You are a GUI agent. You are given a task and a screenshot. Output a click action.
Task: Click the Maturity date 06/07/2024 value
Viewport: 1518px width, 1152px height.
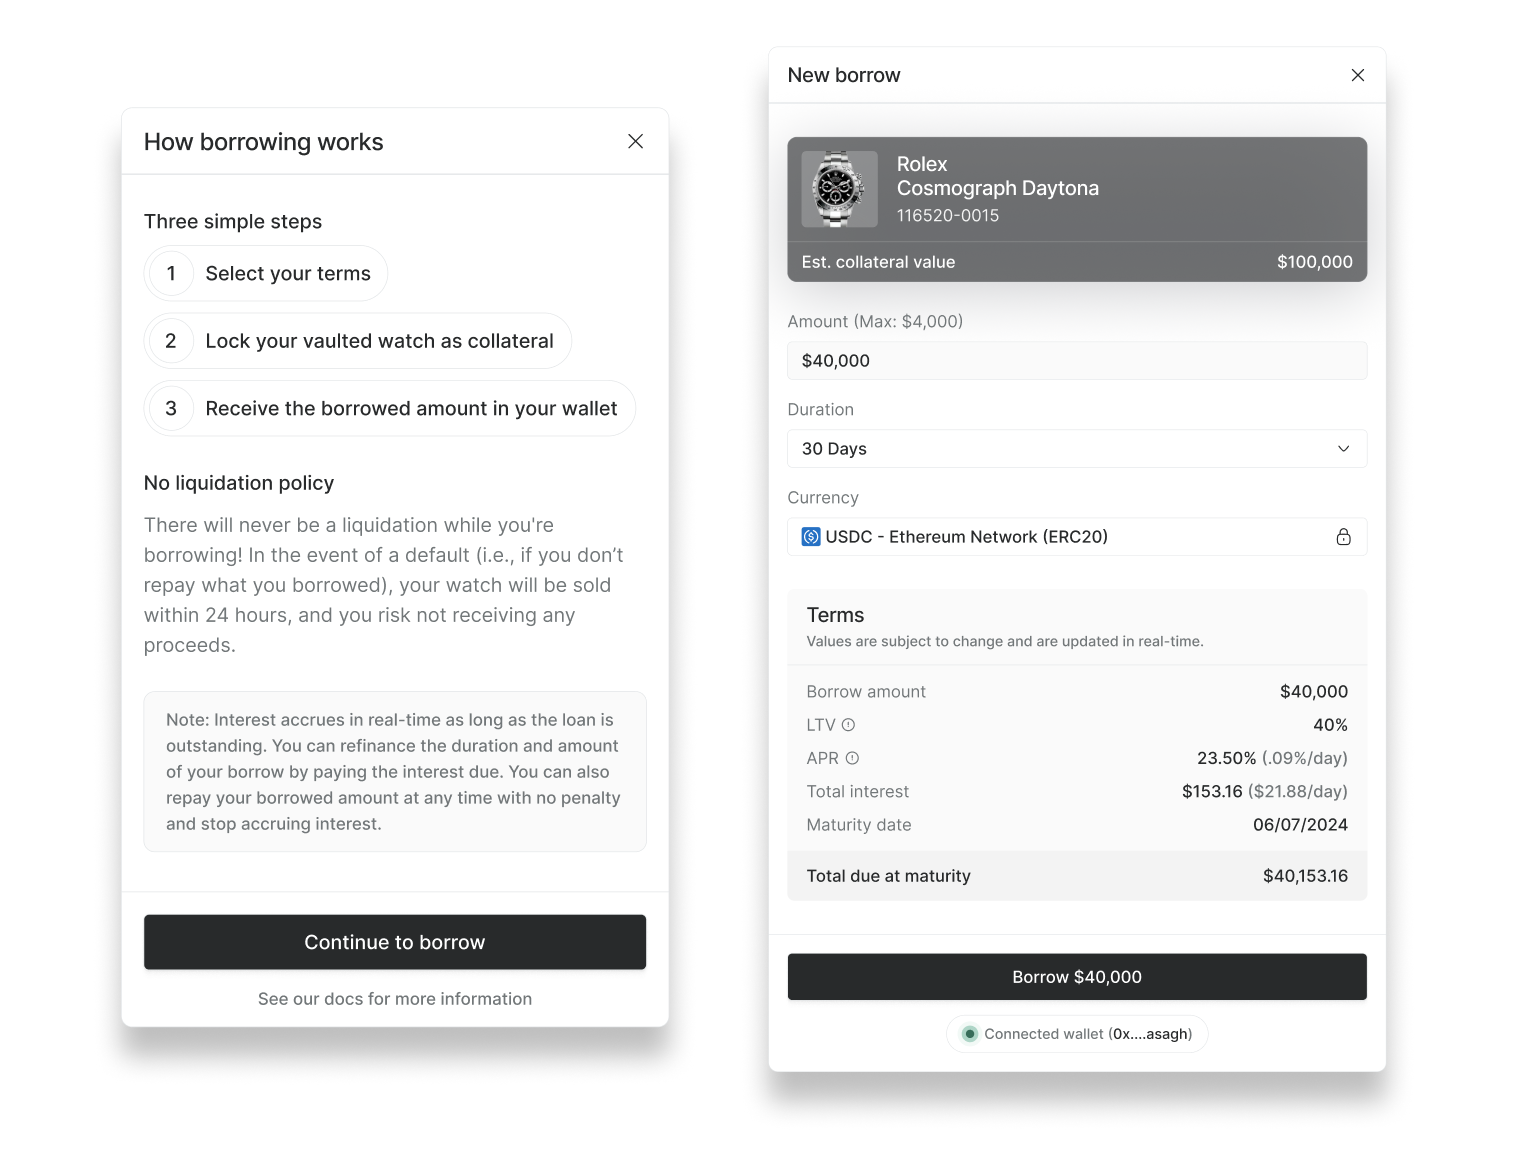pos(1300,825)
